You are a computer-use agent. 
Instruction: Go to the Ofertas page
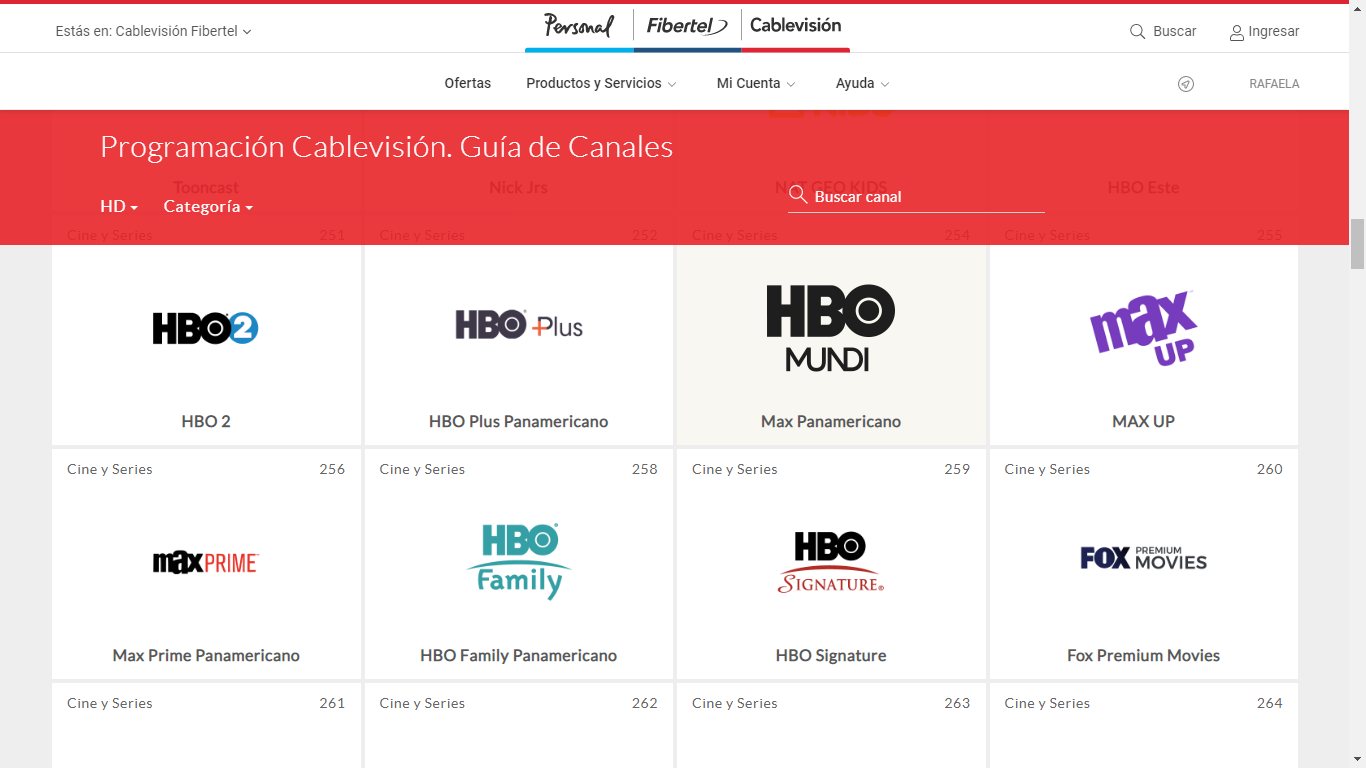click(468, 83)
